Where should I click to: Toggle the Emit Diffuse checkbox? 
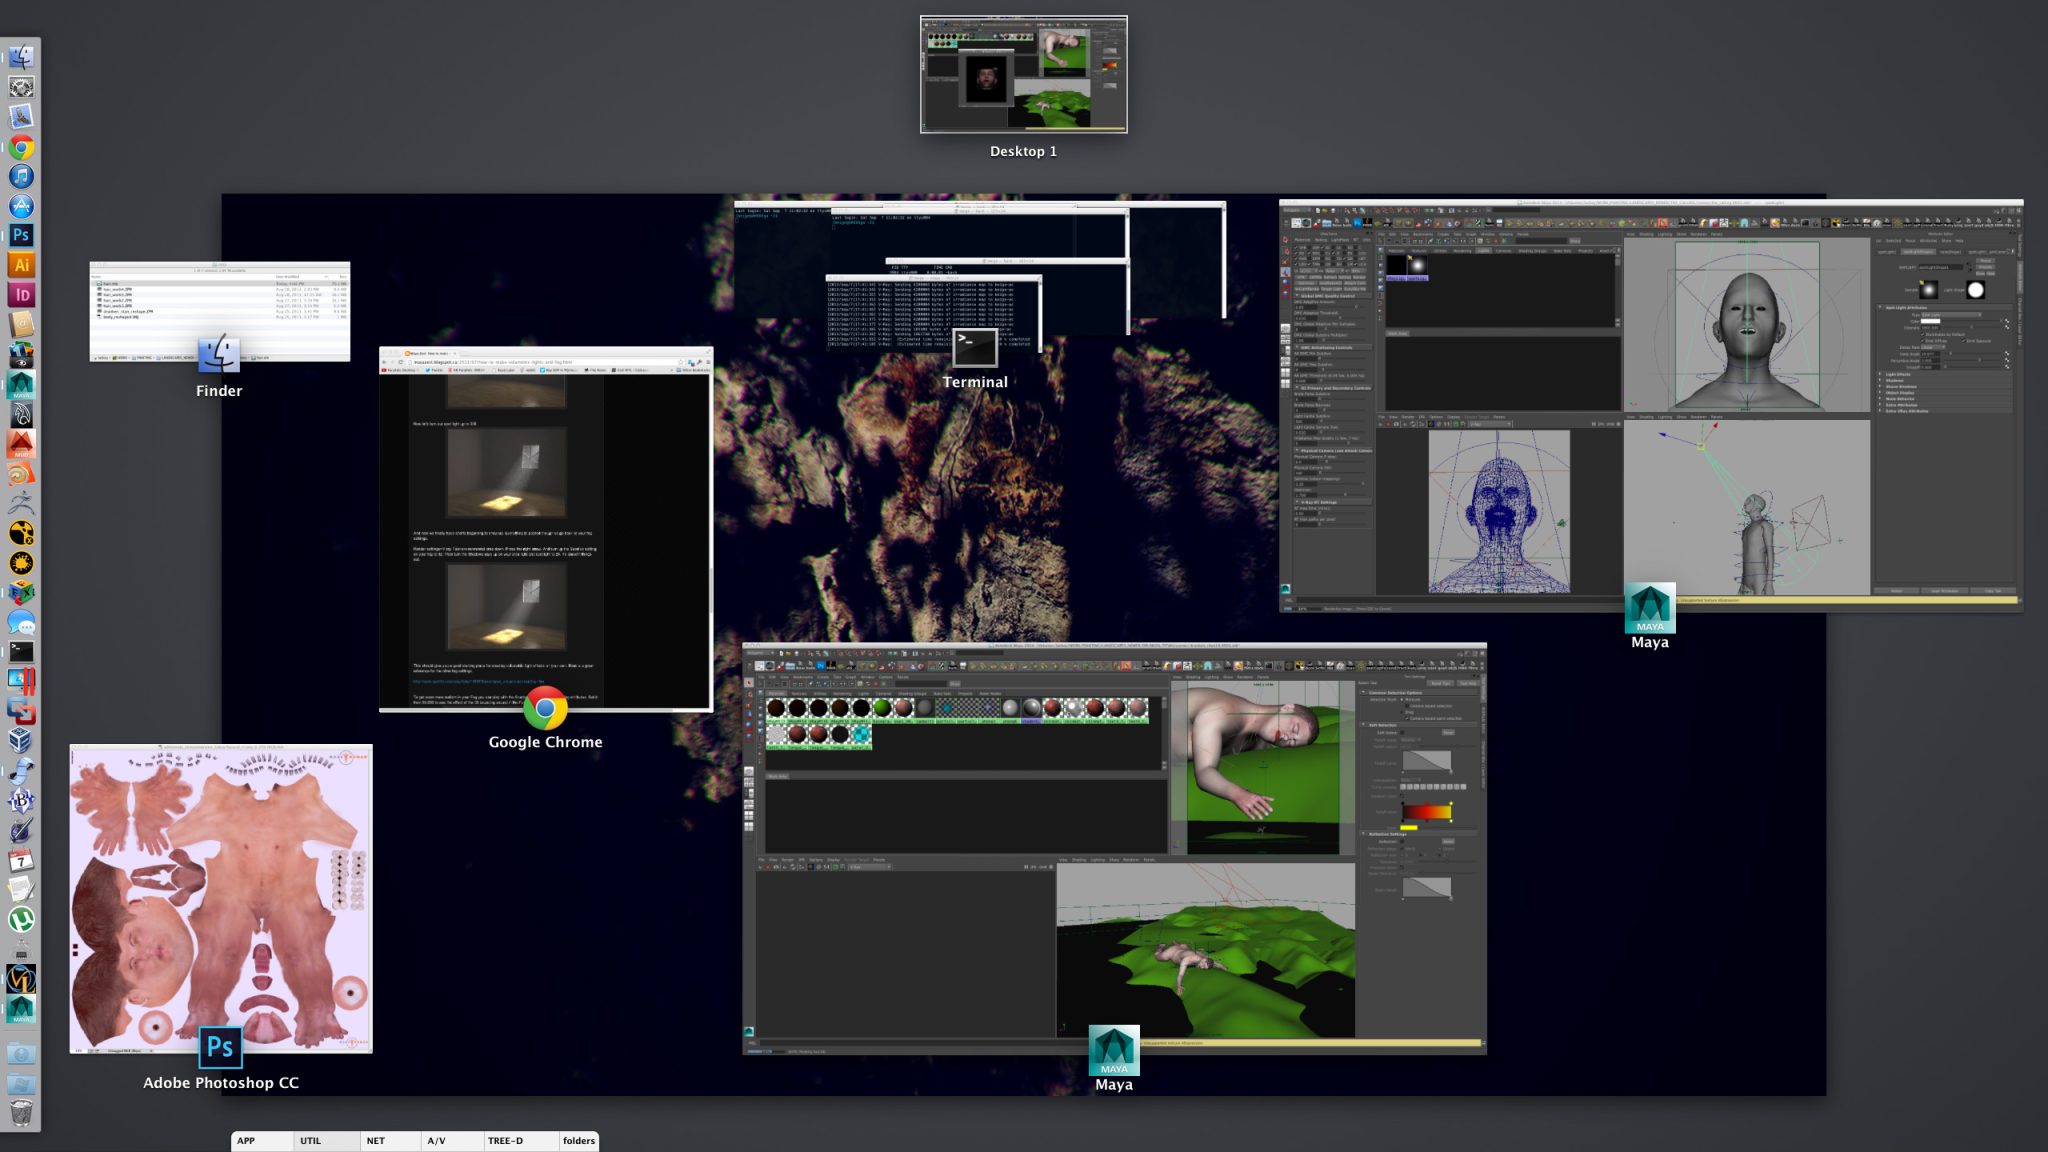tap(1923, 341)
